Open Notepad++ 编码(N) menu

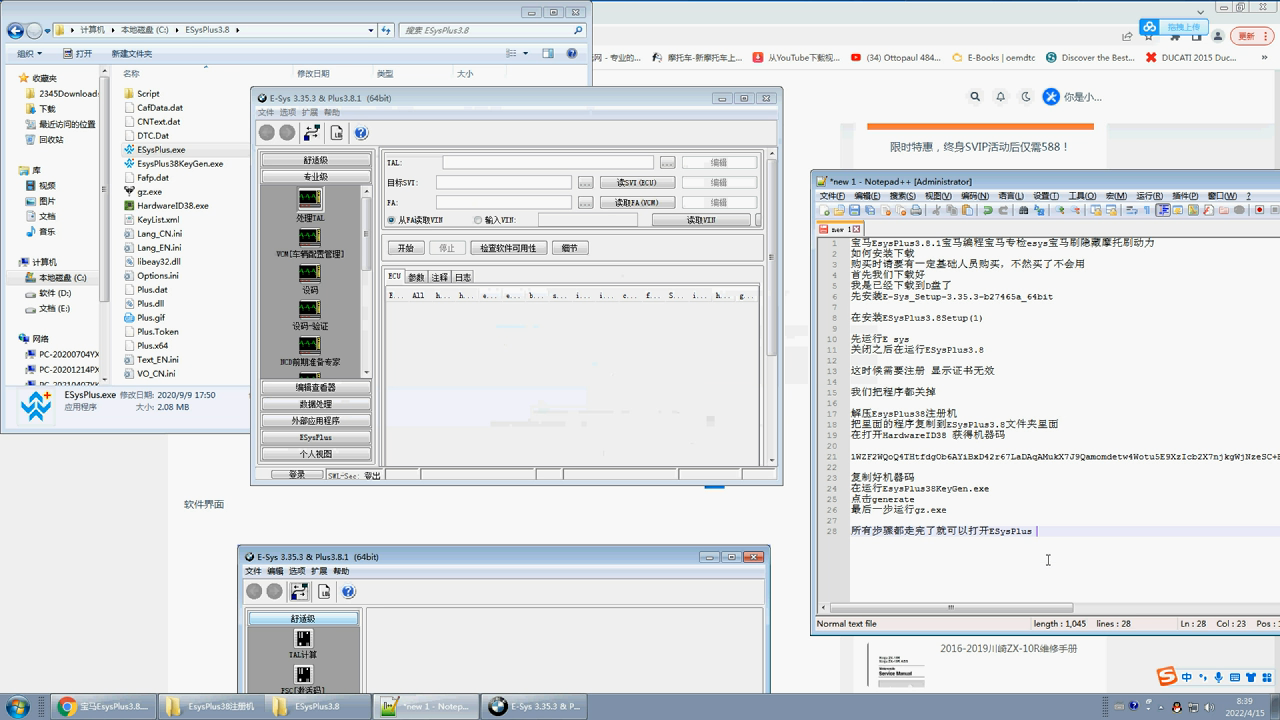click(x=975, y=196)
